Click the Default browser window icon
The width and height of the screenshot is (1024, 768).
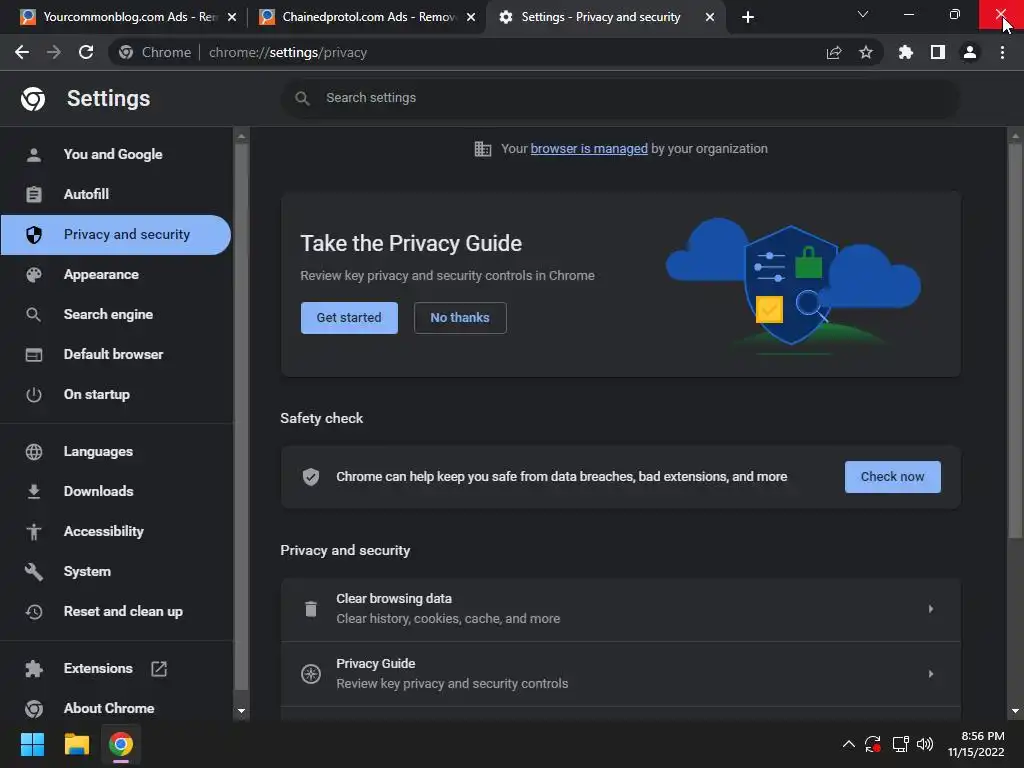33,355
